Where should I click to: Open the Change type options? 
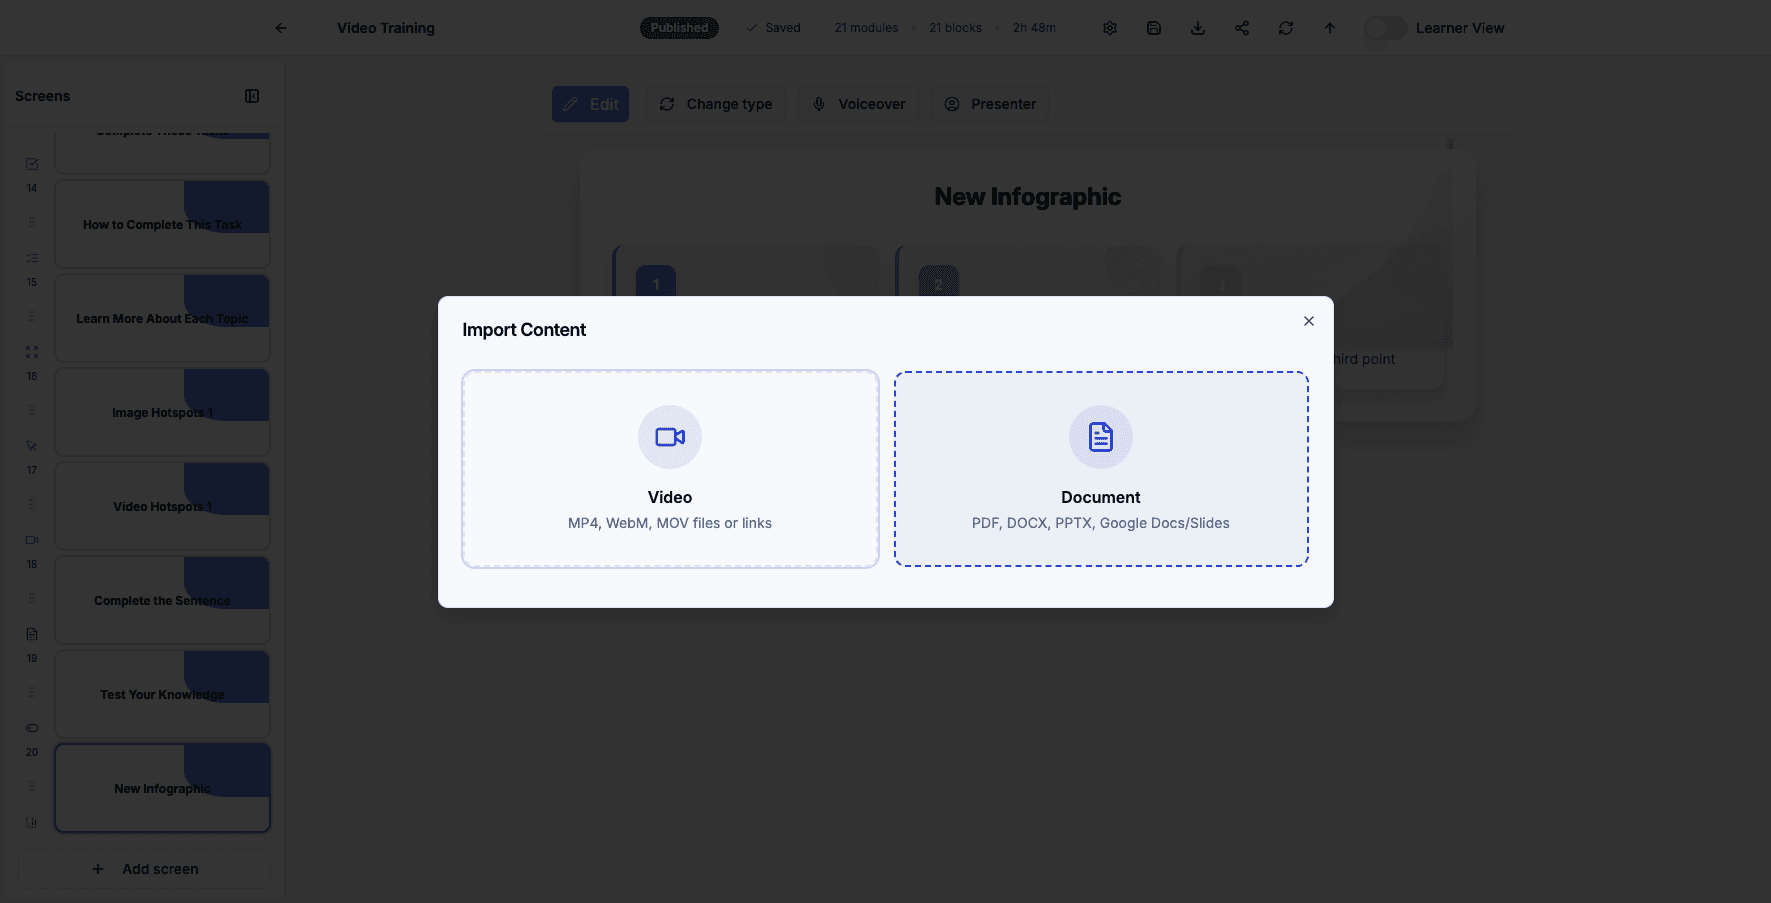coord(716,103)
